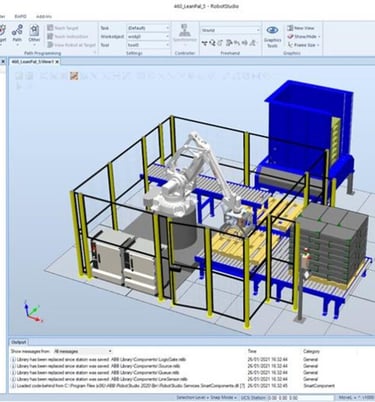Open the Frame Size dropdown

(x=304, y=45)
